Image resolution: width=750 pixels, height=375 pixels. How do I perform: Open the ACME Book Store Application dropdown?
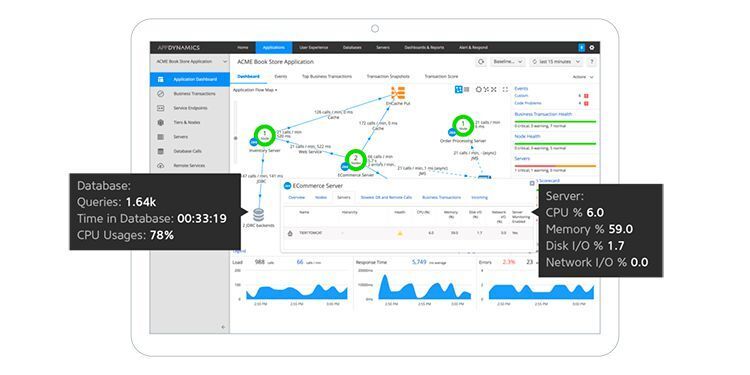click(191, 62)
